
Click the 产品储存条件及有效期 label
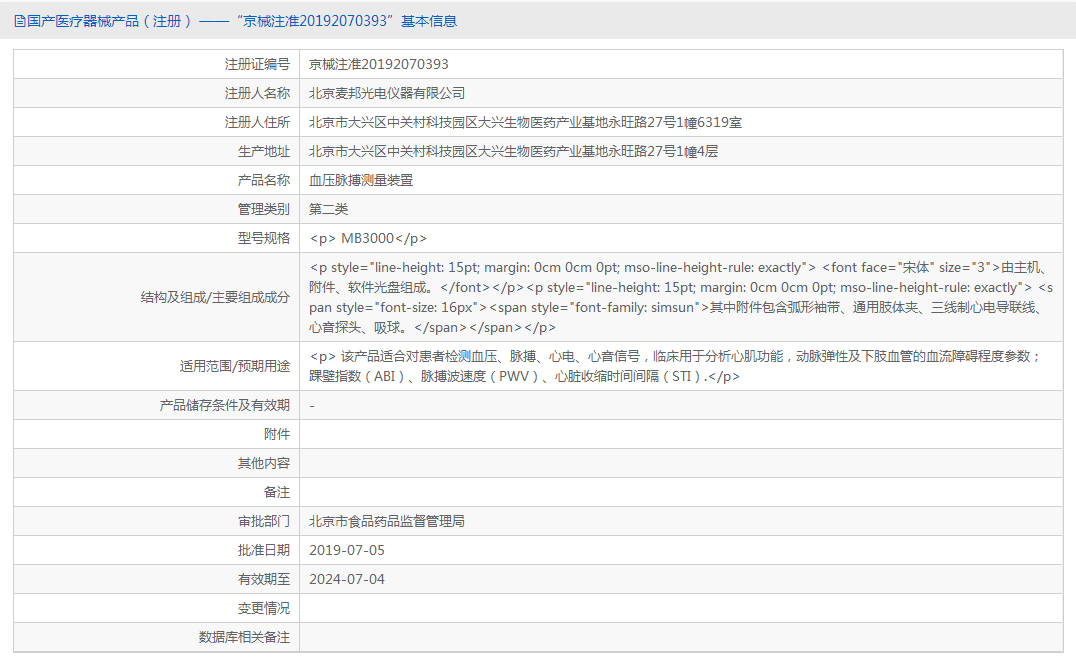click(x=225, y=405)
